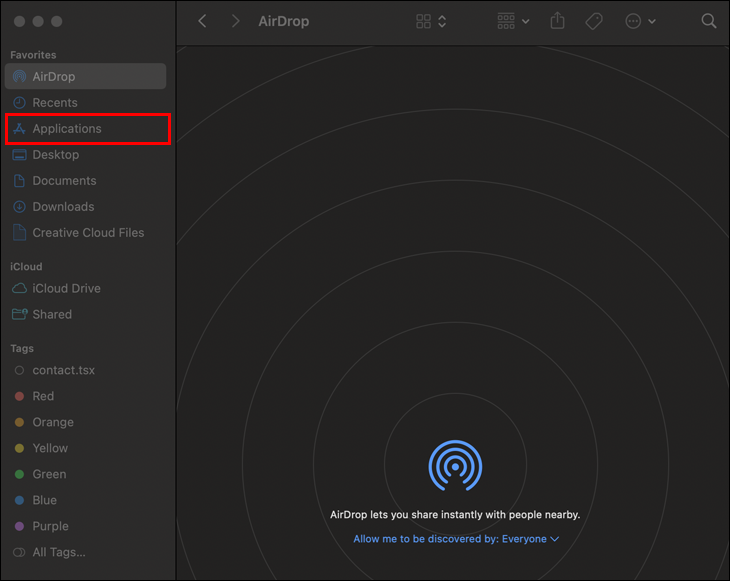Image resolution: width=730 pixels, height=581 pixels.
Task: Open Creative Cloud Files
Action: coord(85,232)
